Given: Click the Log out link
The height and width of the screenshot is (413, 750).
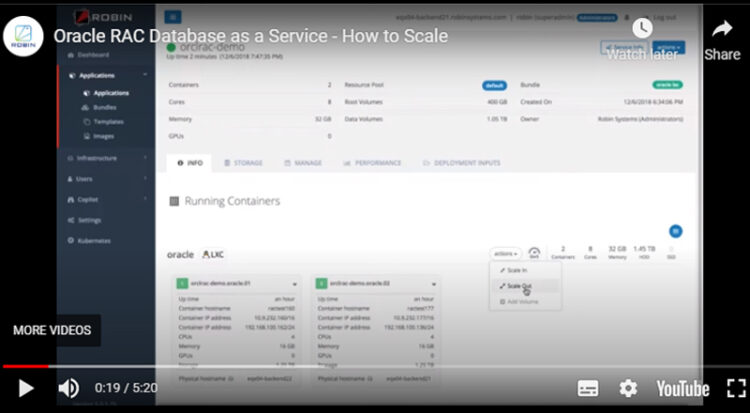Looking at the screenshot, I should (664, 17).
